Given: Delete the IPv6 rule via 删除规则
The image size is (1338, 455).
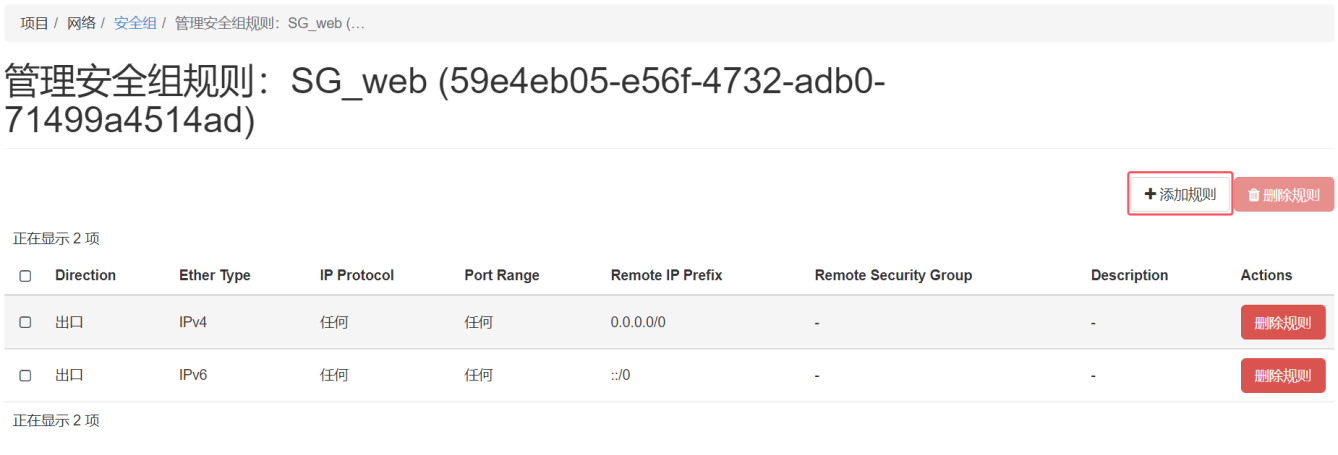Looking at the screenshot, I should click(x=1283, y=376).
